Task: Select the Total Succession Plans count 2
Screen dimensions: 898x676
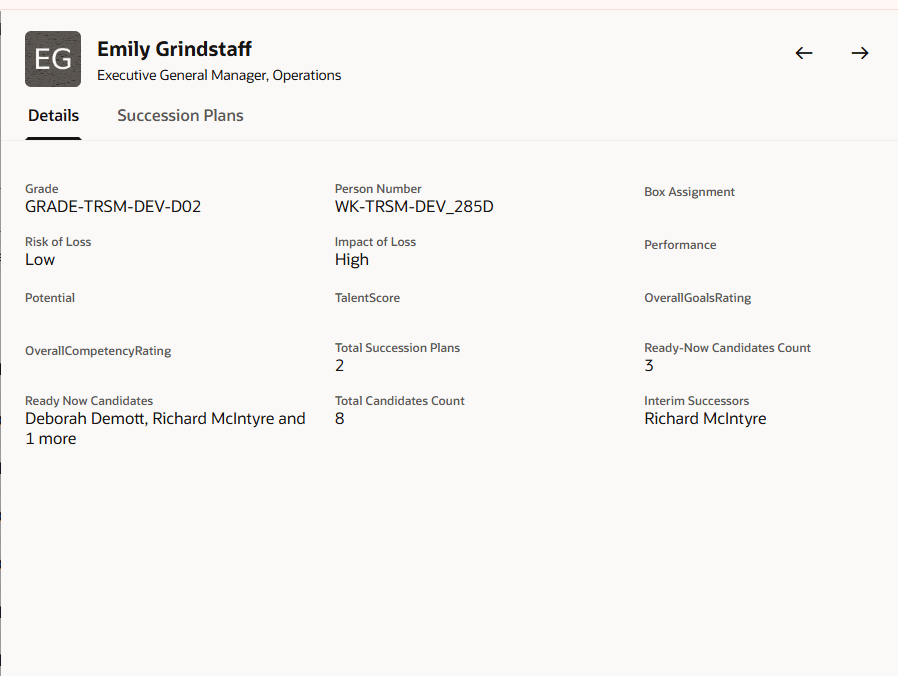Action: point(339,365)
